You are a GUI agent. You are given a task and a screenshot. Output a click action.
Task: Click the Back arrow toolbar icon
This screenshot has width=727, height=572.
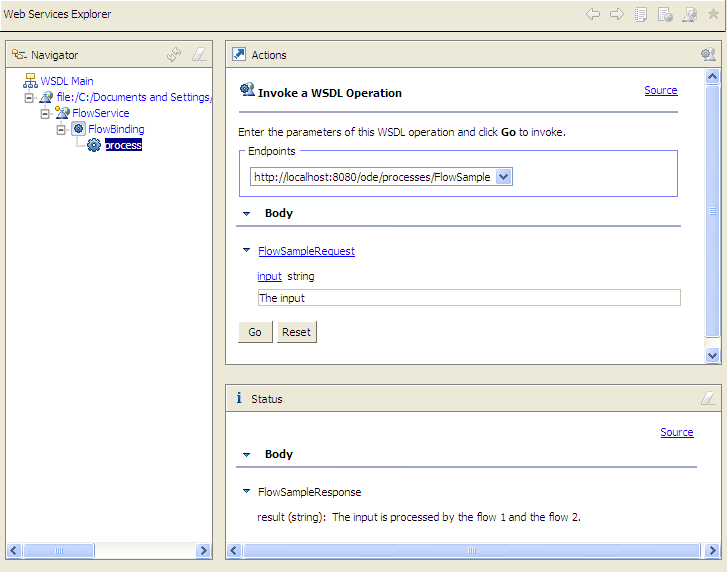click(x=593, y=14)
